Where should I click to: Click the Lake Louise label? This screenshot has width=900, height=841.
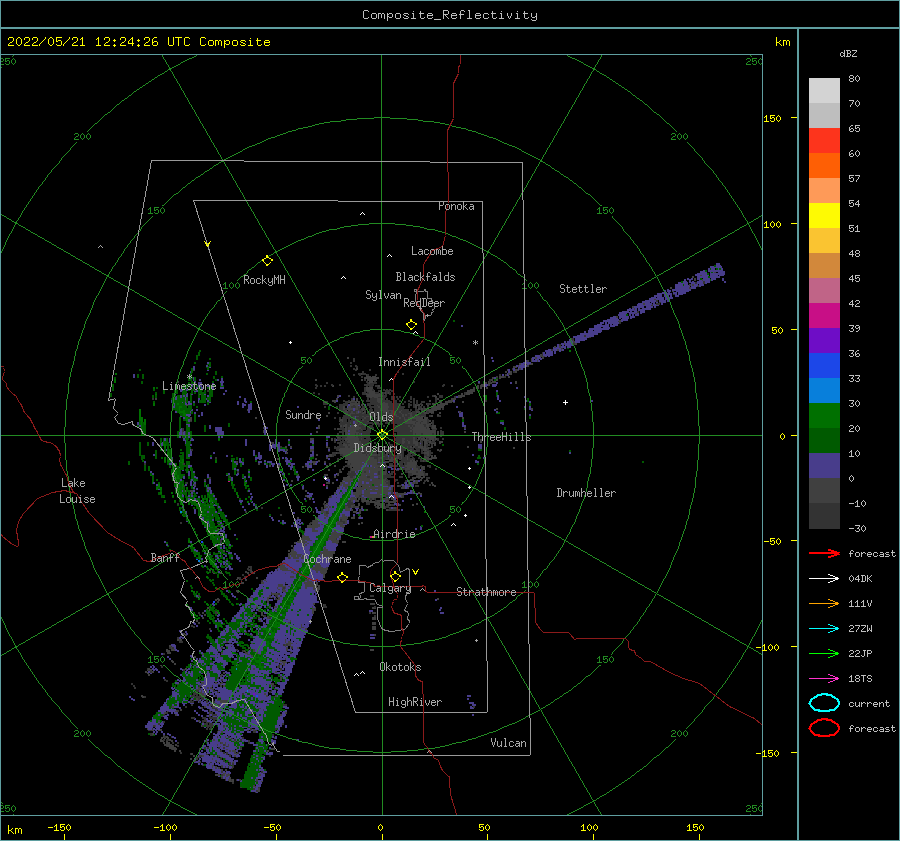coord(77,491)
